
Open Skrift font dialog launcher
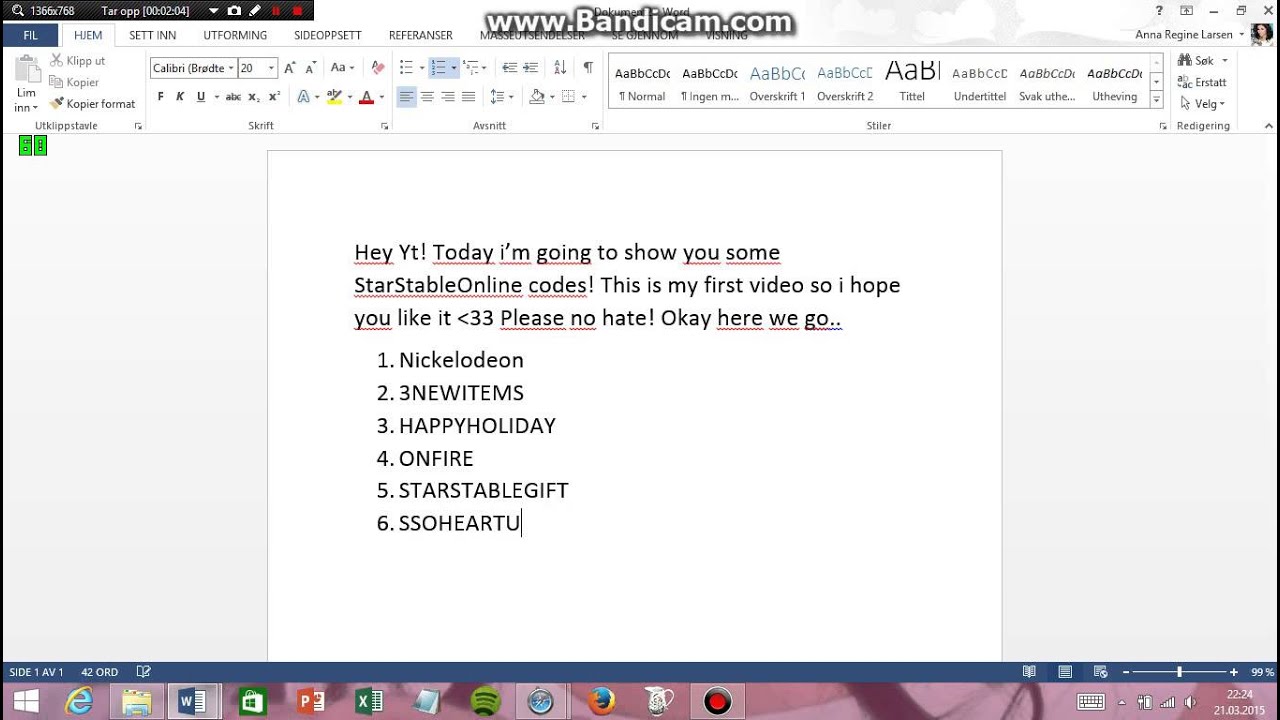[385, 126]
